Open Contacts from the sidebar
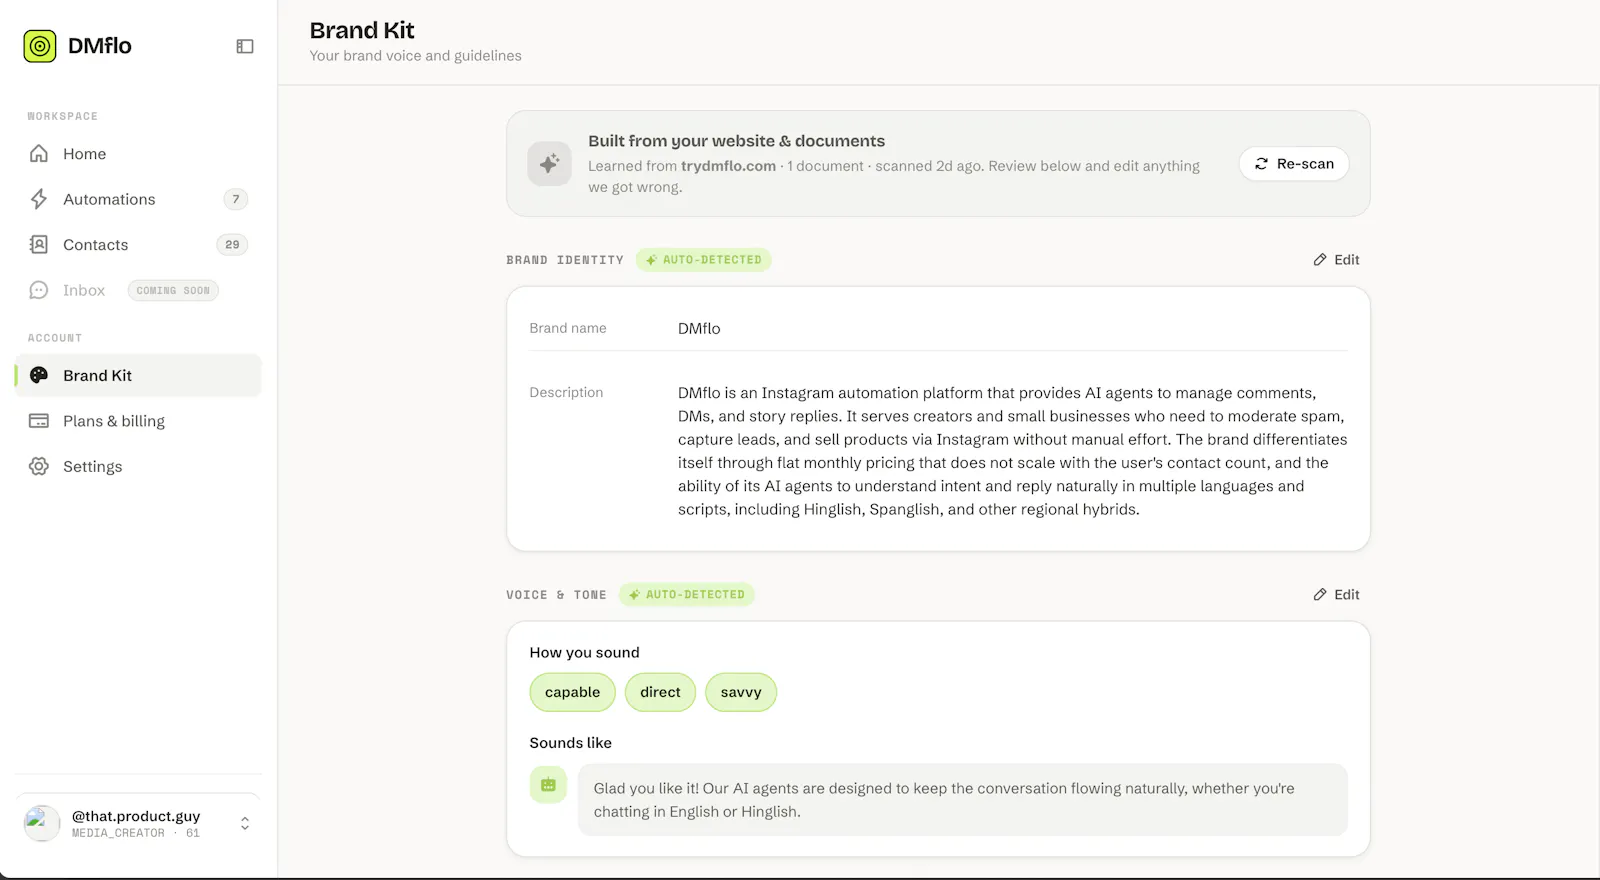This screenshot has height=880, width=1600. pos(138,245)
